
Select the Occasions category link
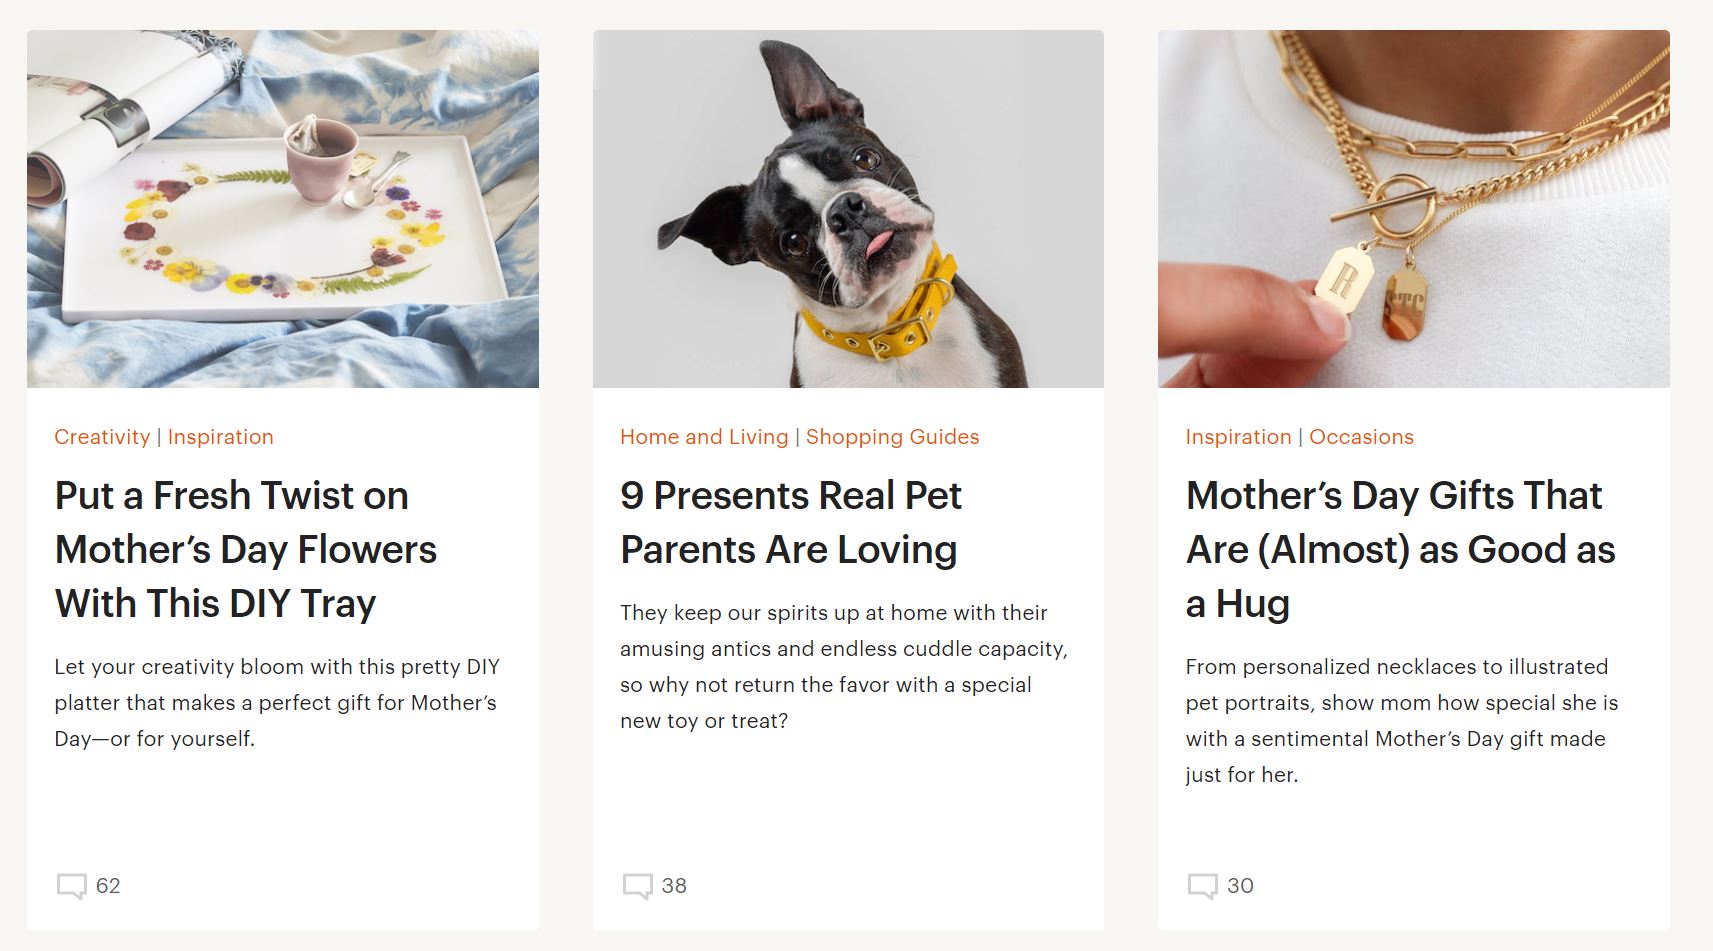[x=1361, y=437]
